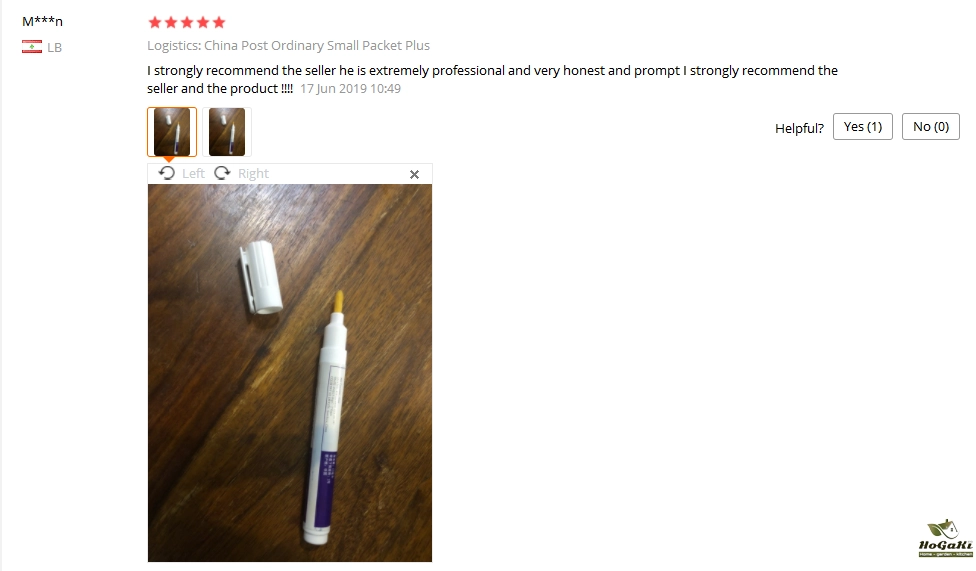Open the second review photo thumbnail

pos(227,131)
